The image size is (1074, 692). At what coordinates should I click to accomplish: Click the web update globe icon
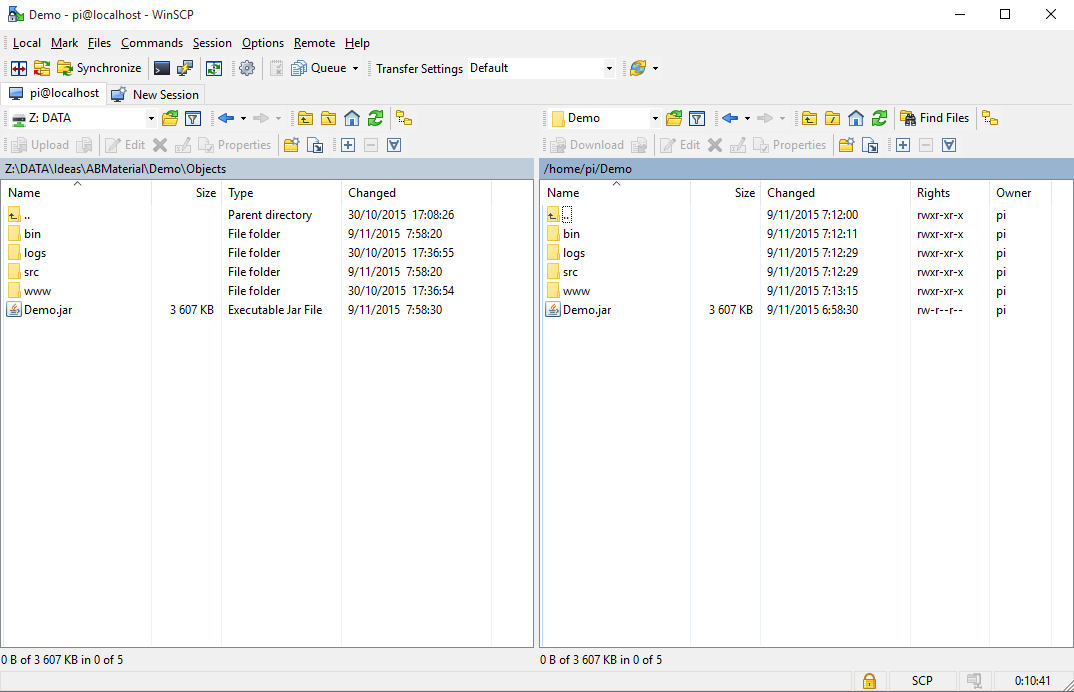click(x=638, y=69)
